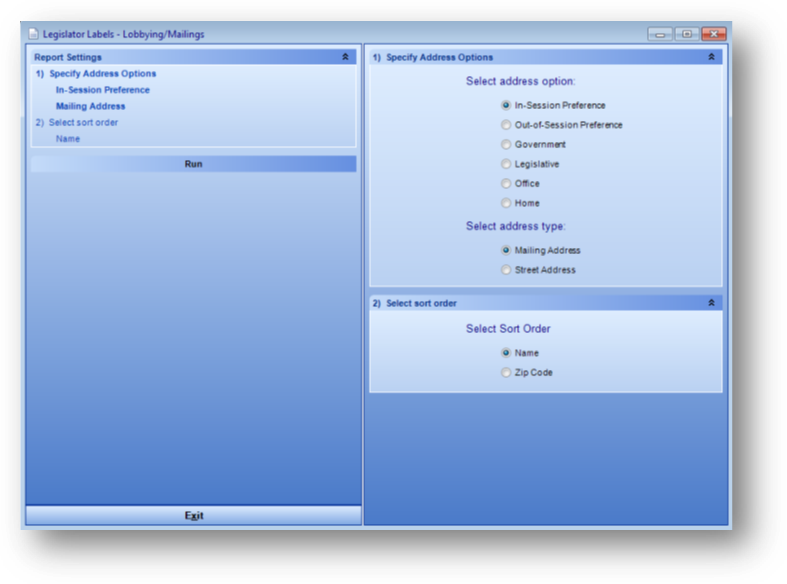The width and height of the screenshot is (787, 584).
Task: Collapse the Report Settings panel
Action: pos(345,57)
